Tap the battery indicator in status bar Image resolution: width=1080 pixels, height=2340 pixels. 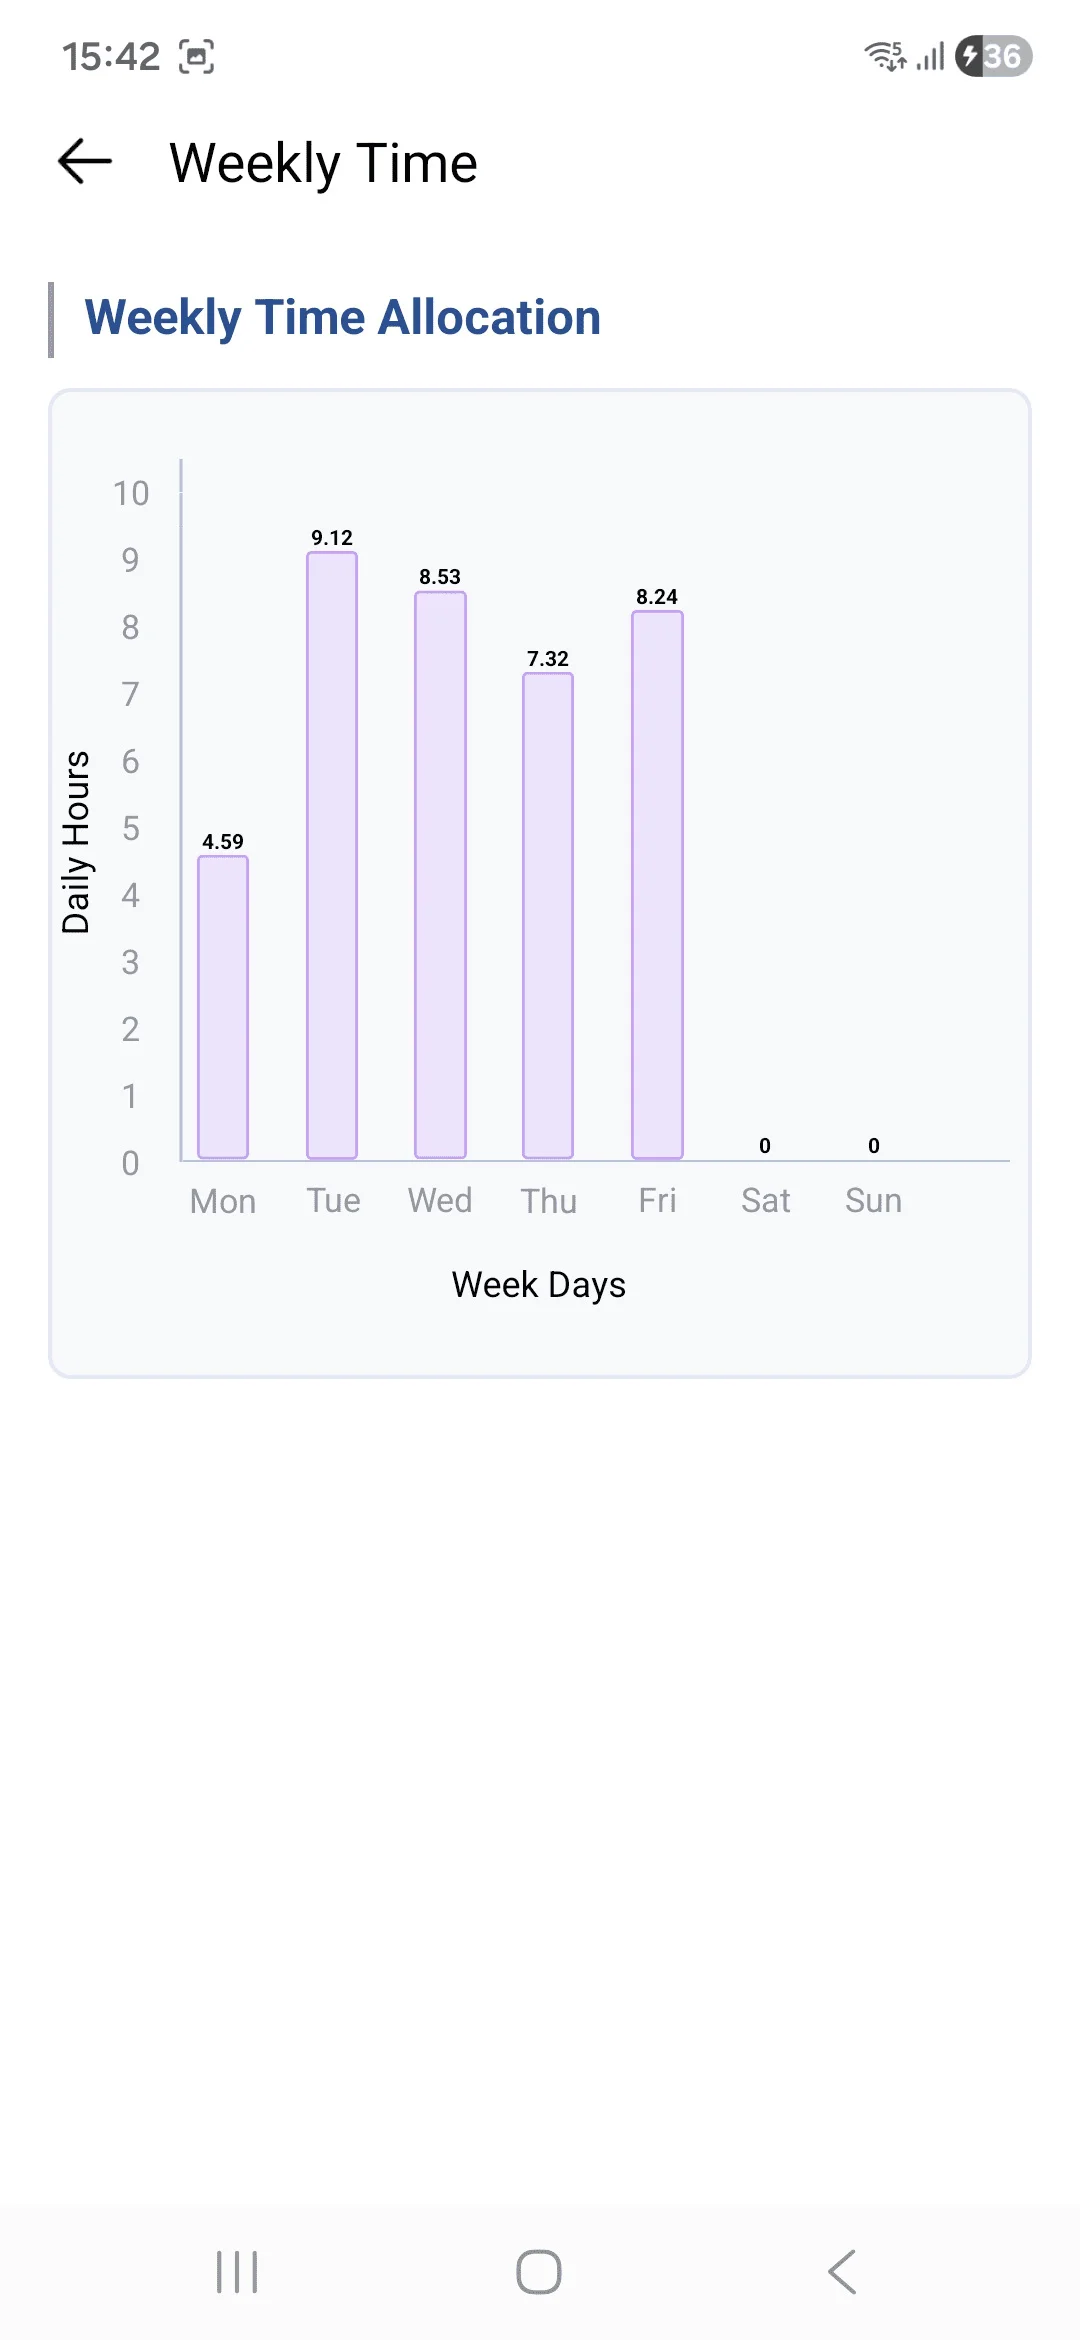[993, 56]
